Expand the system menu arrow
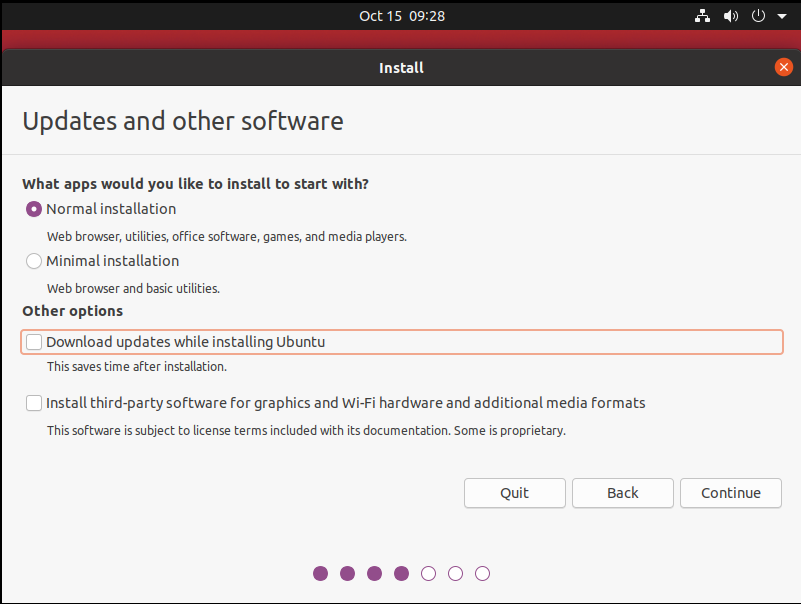The height and width of the screenshot is (604, 801). click(x=782, y=16)
